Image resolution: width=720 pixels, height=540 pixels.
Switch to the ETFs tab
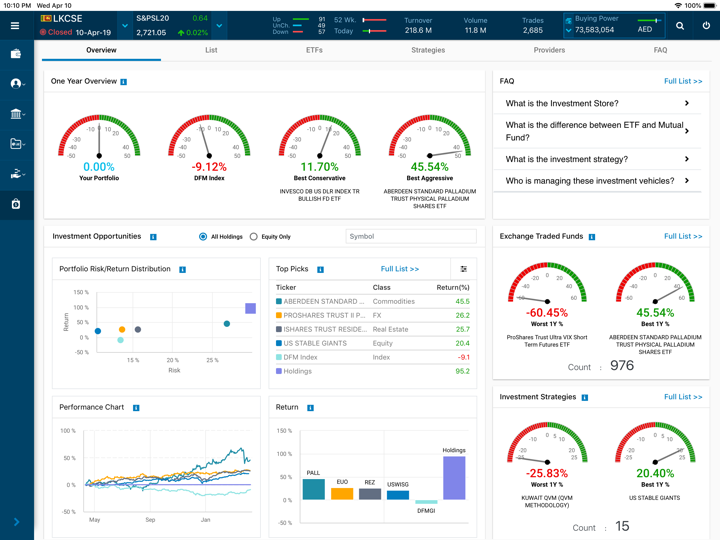tap(314, 50)
